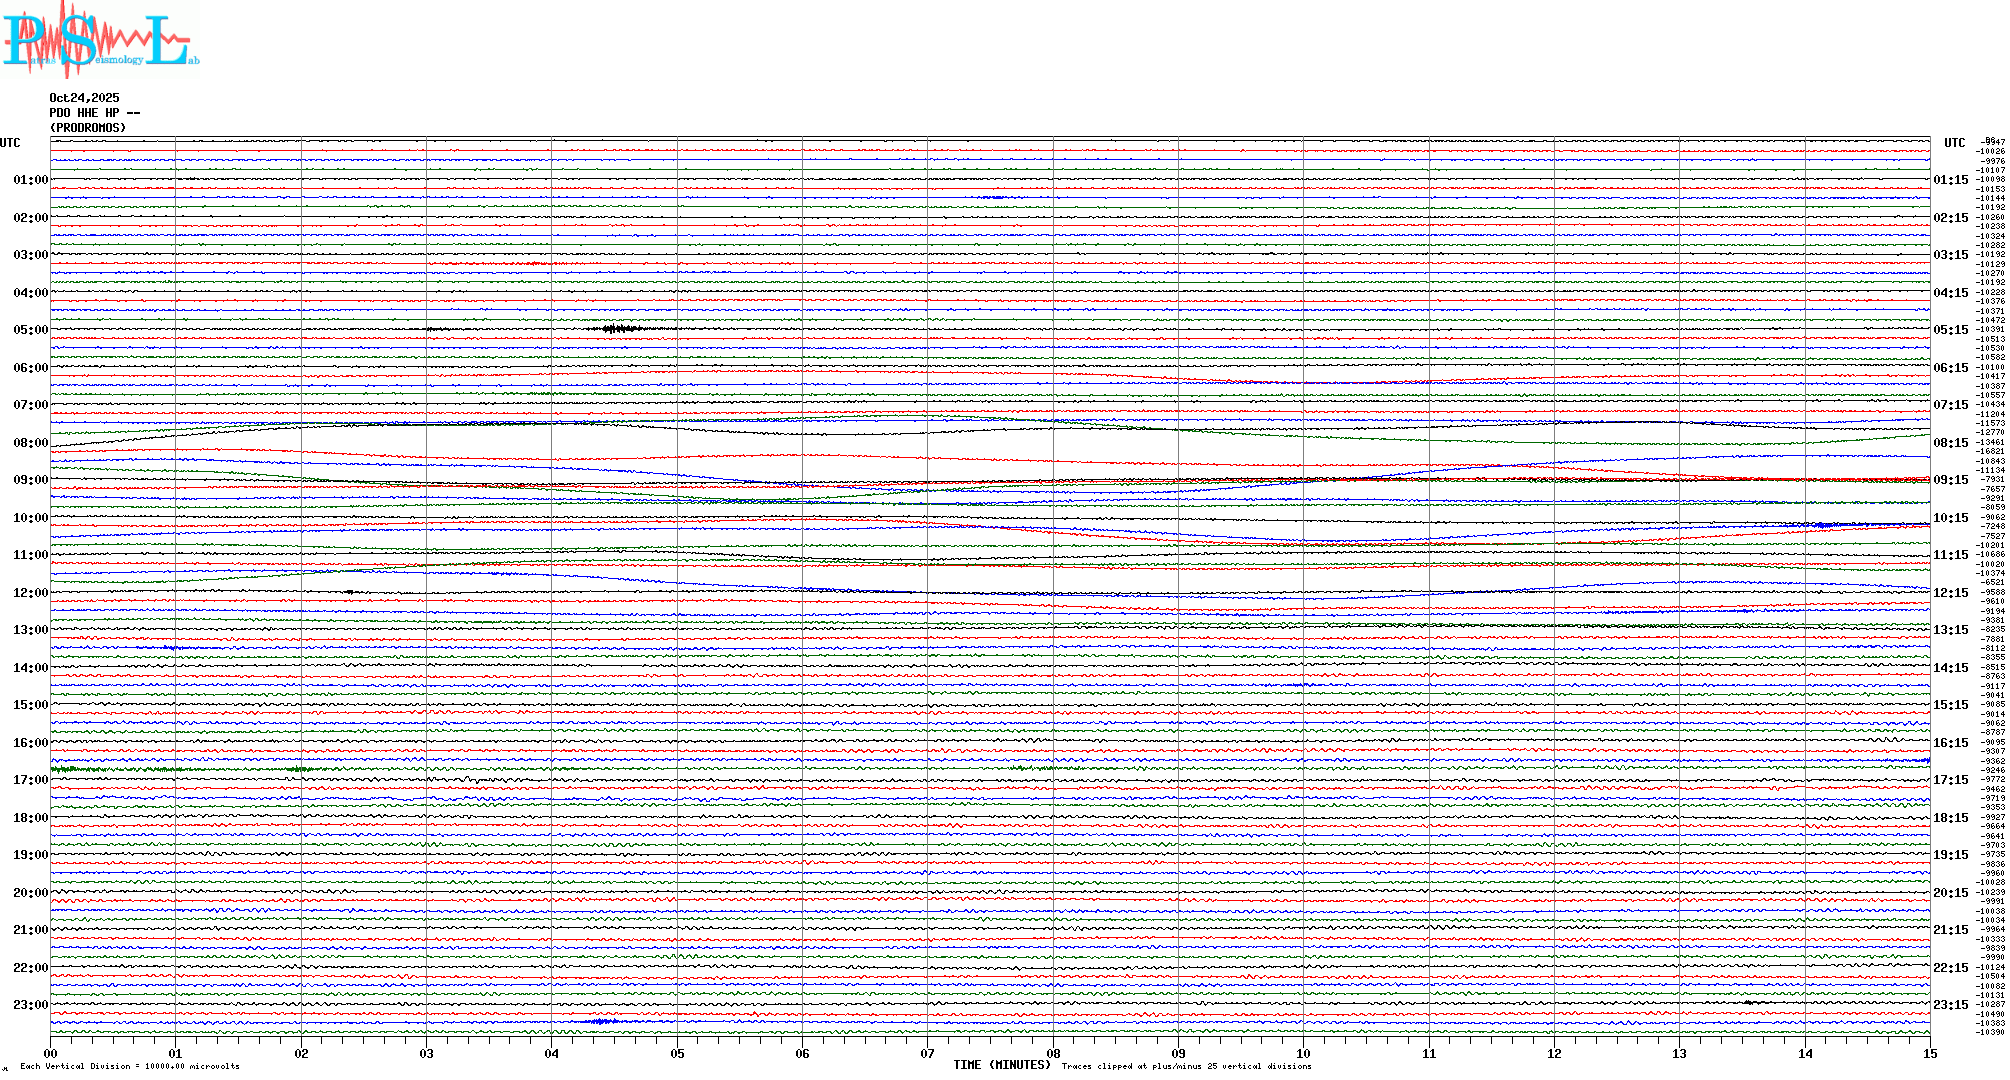Image resolution: width=2010 pixels, height=1080 pixels.
Task: Select the 12:15 label on right side
Action: point(1950,593)
